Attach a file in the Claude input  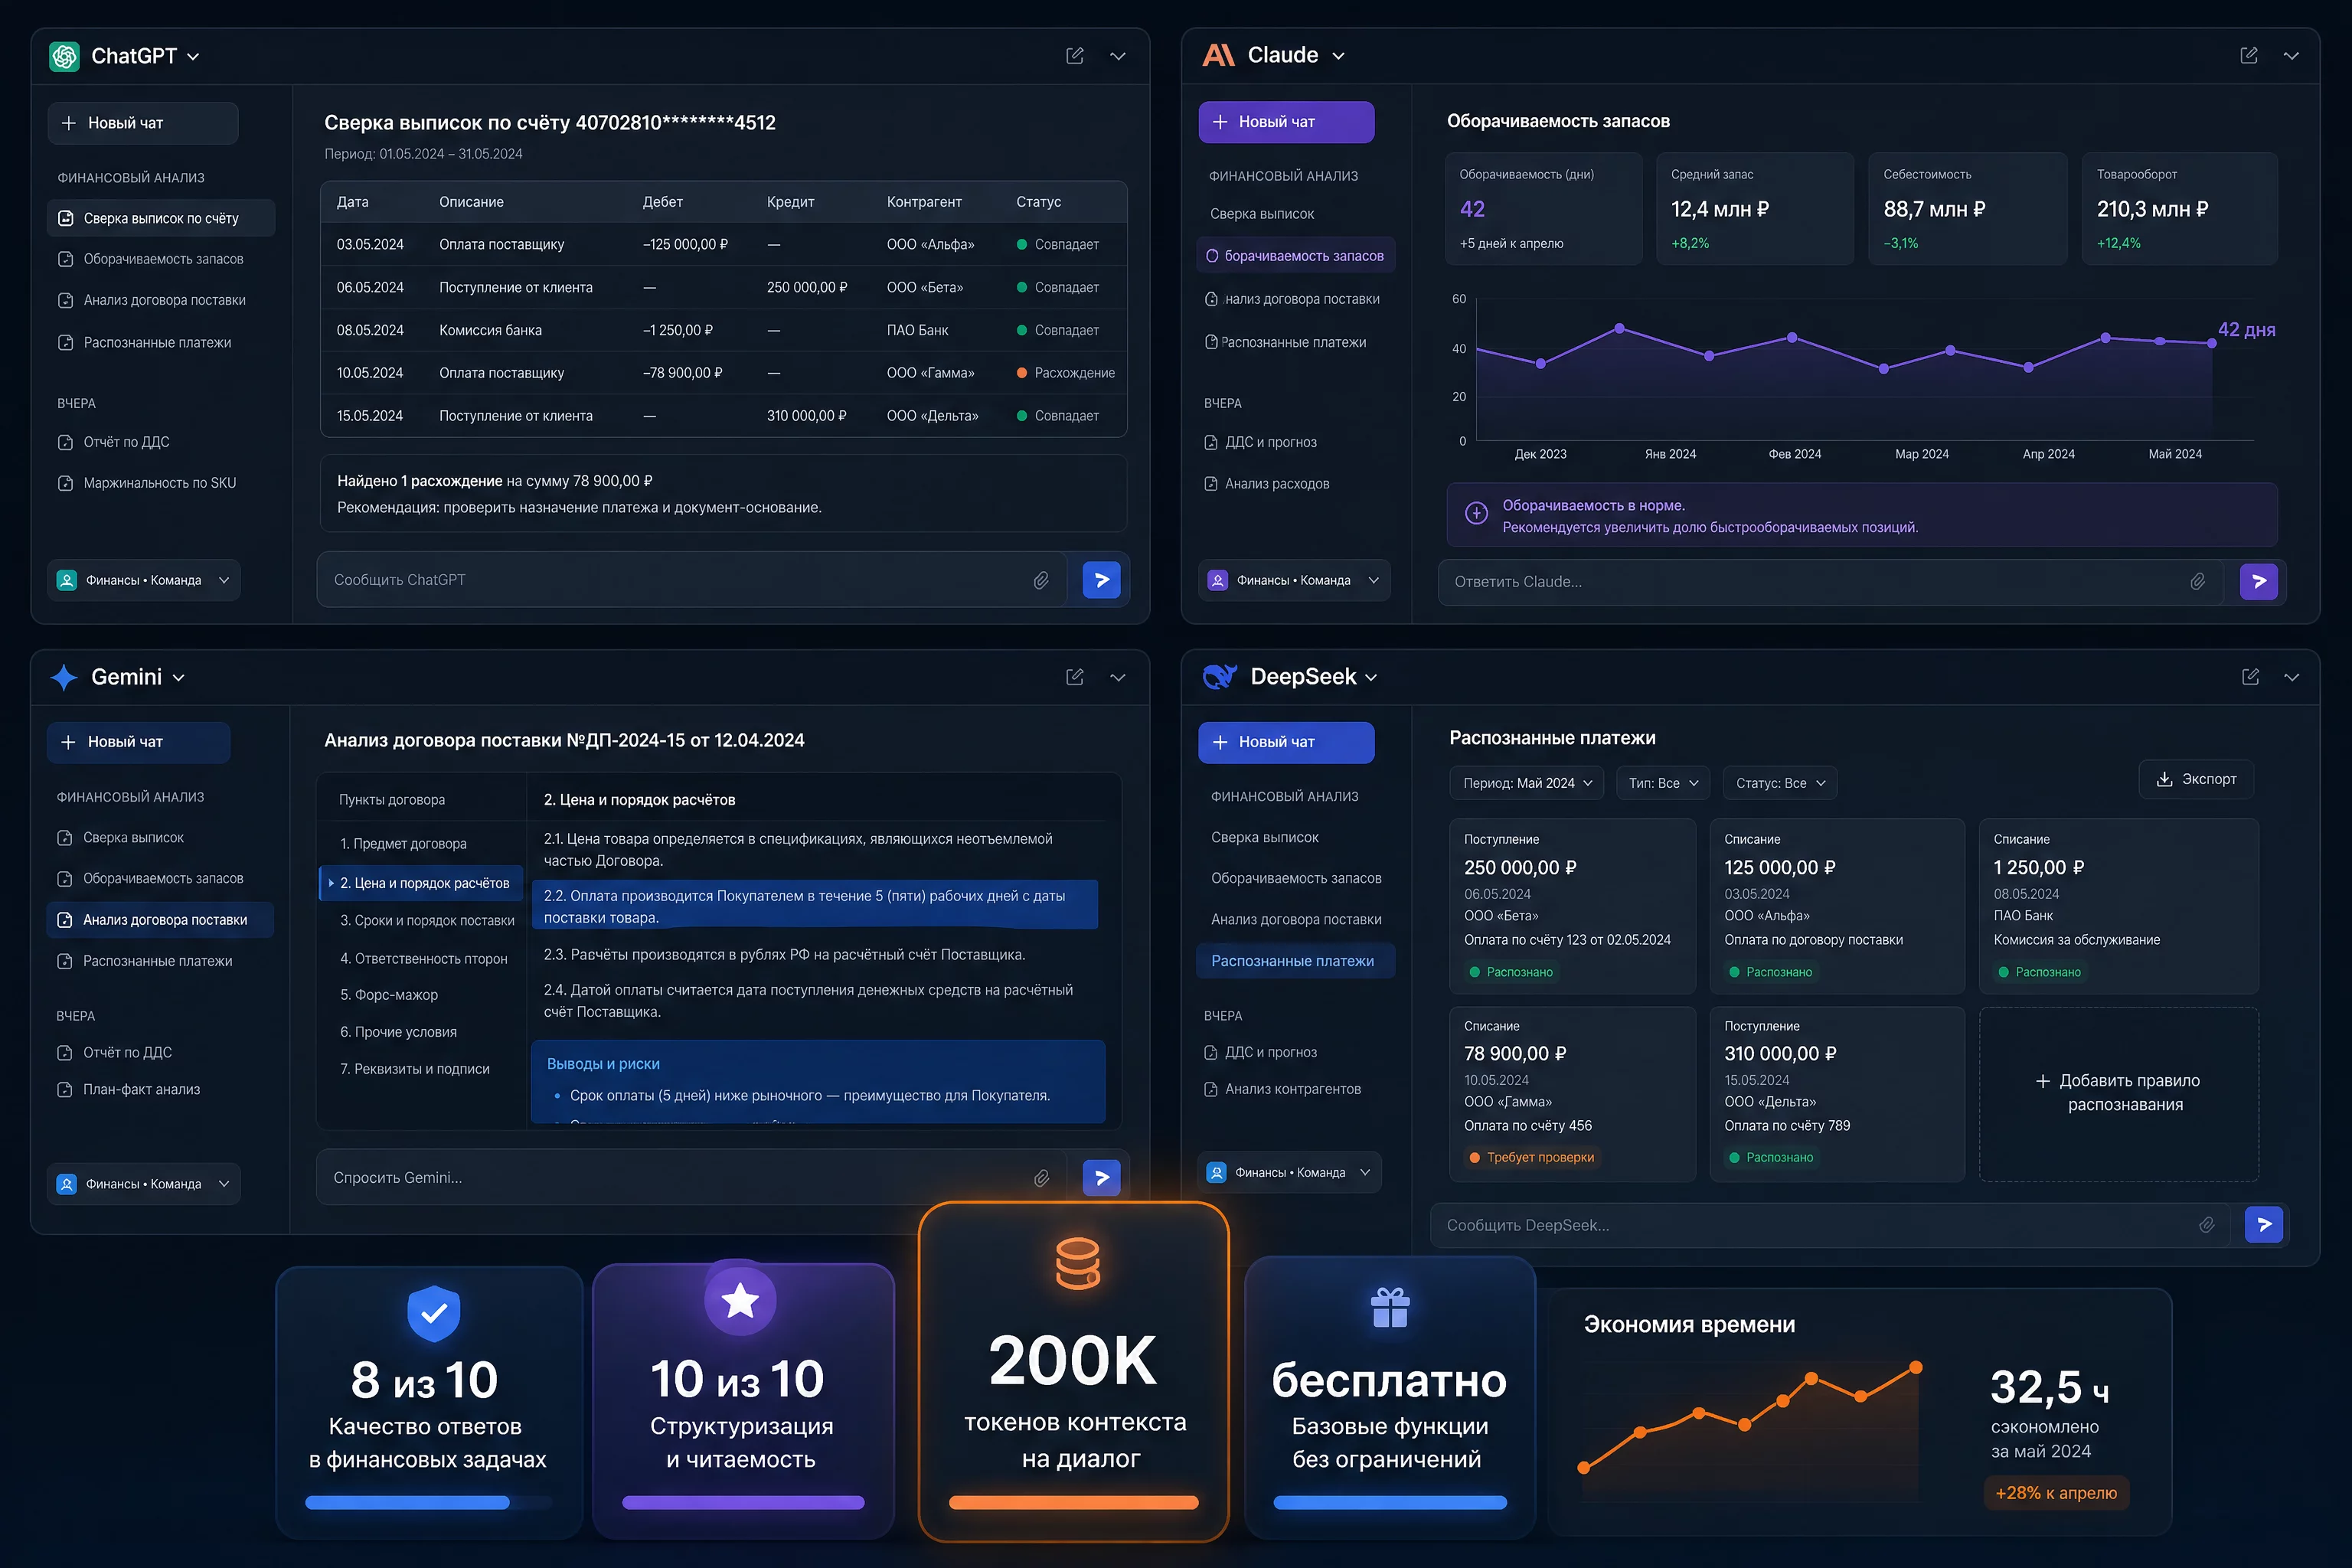click(2198, 581)
